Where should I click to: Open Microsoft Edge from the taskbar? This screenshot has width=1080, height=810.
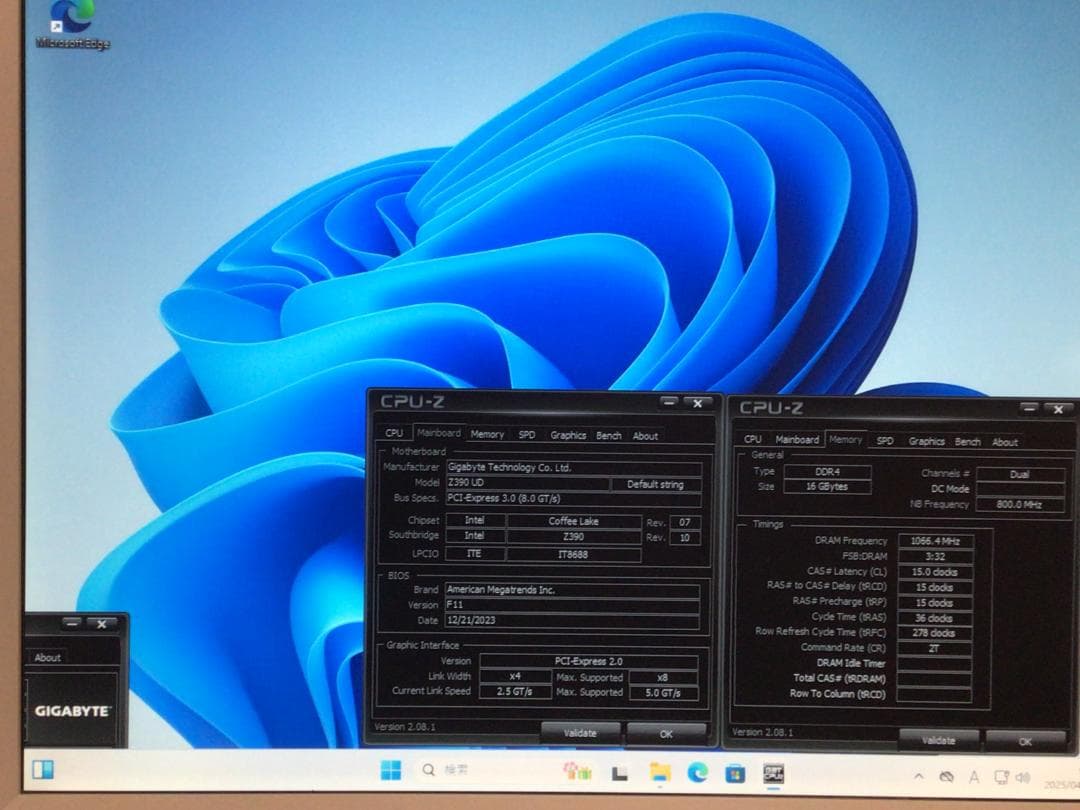[697, 772]
